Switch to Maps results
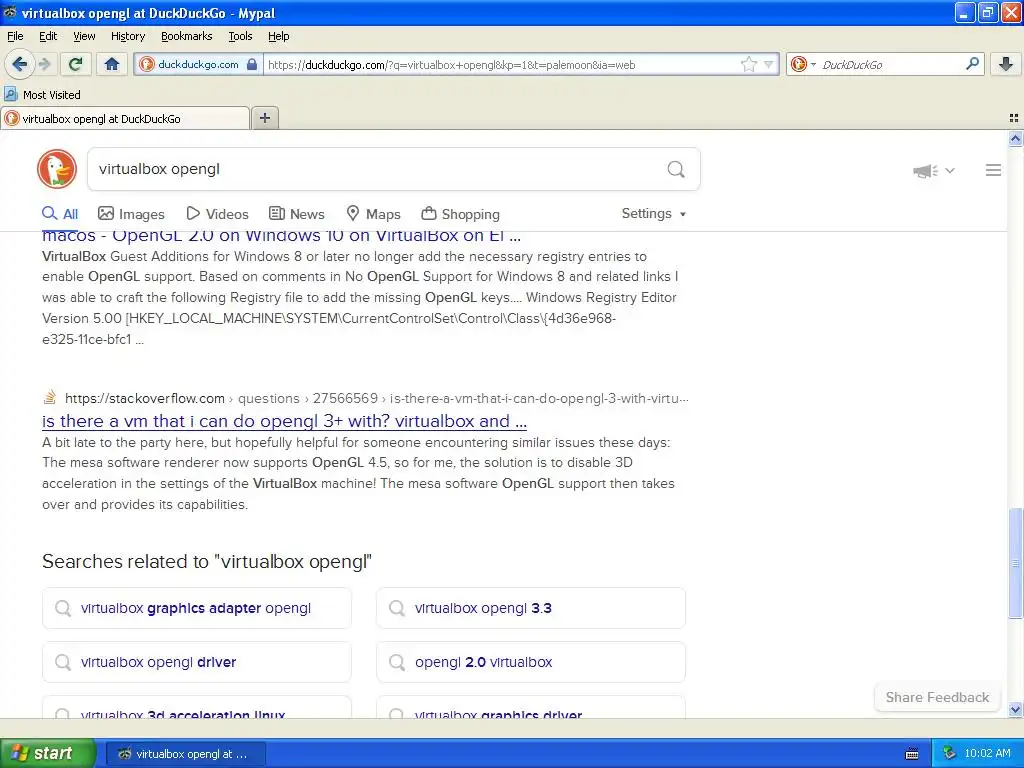The image size is (1024, 768). click(374, 214)
